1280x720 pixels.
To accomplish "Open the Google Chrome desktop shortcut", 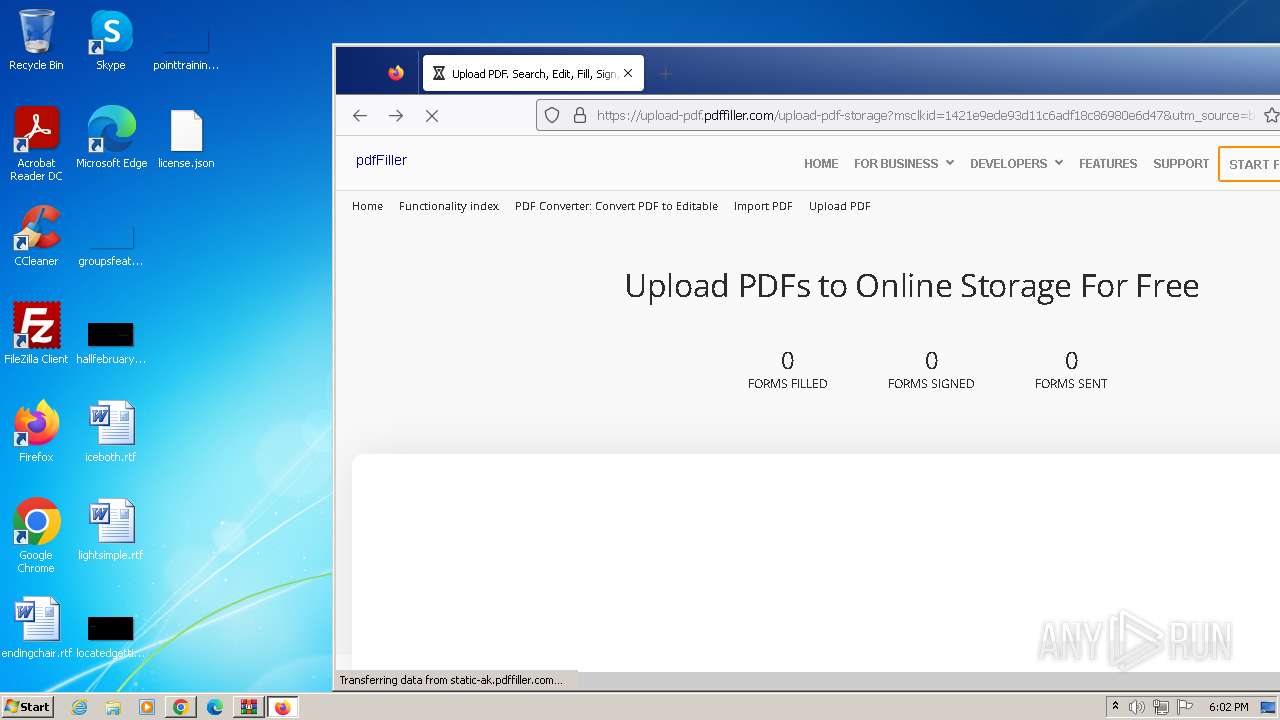I will pyautogui.click(x=36, y=536).
